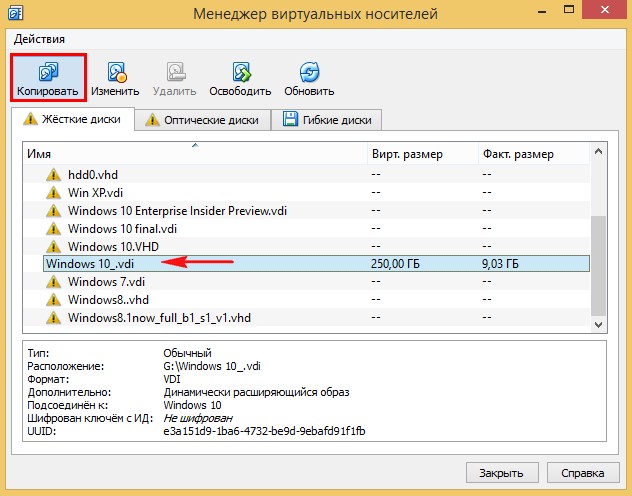Click the warning icon beside hdd0.vhd
632x496 pixels.
click(53, 175)
